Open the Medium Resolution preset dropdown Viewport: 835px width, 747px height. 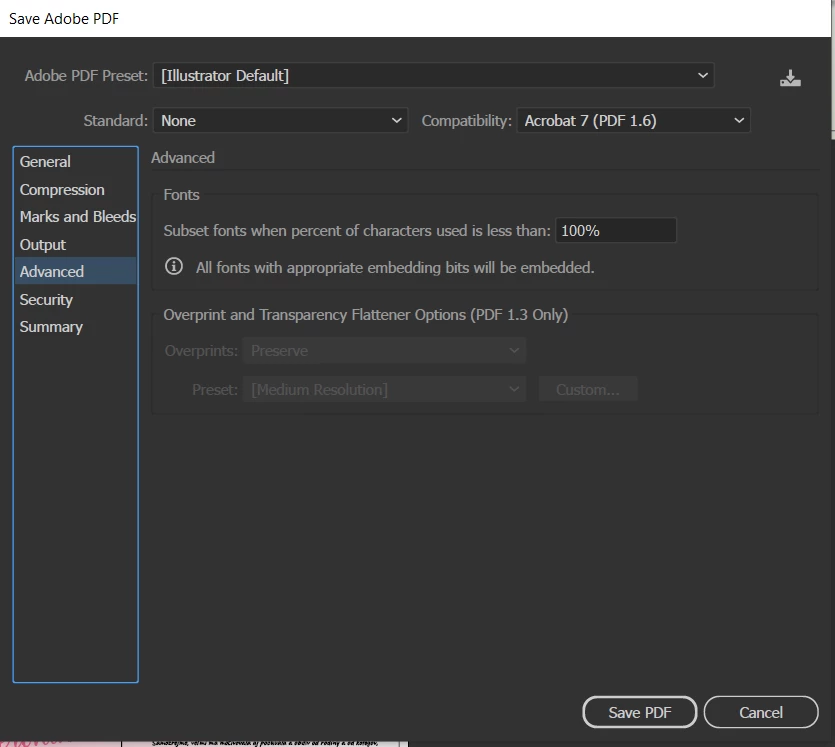384,390
